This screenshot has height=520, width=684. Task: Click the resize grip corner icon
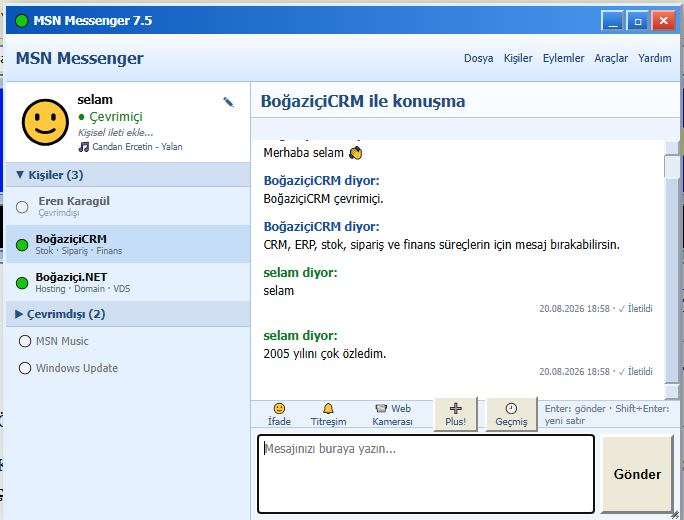(674, 515)
